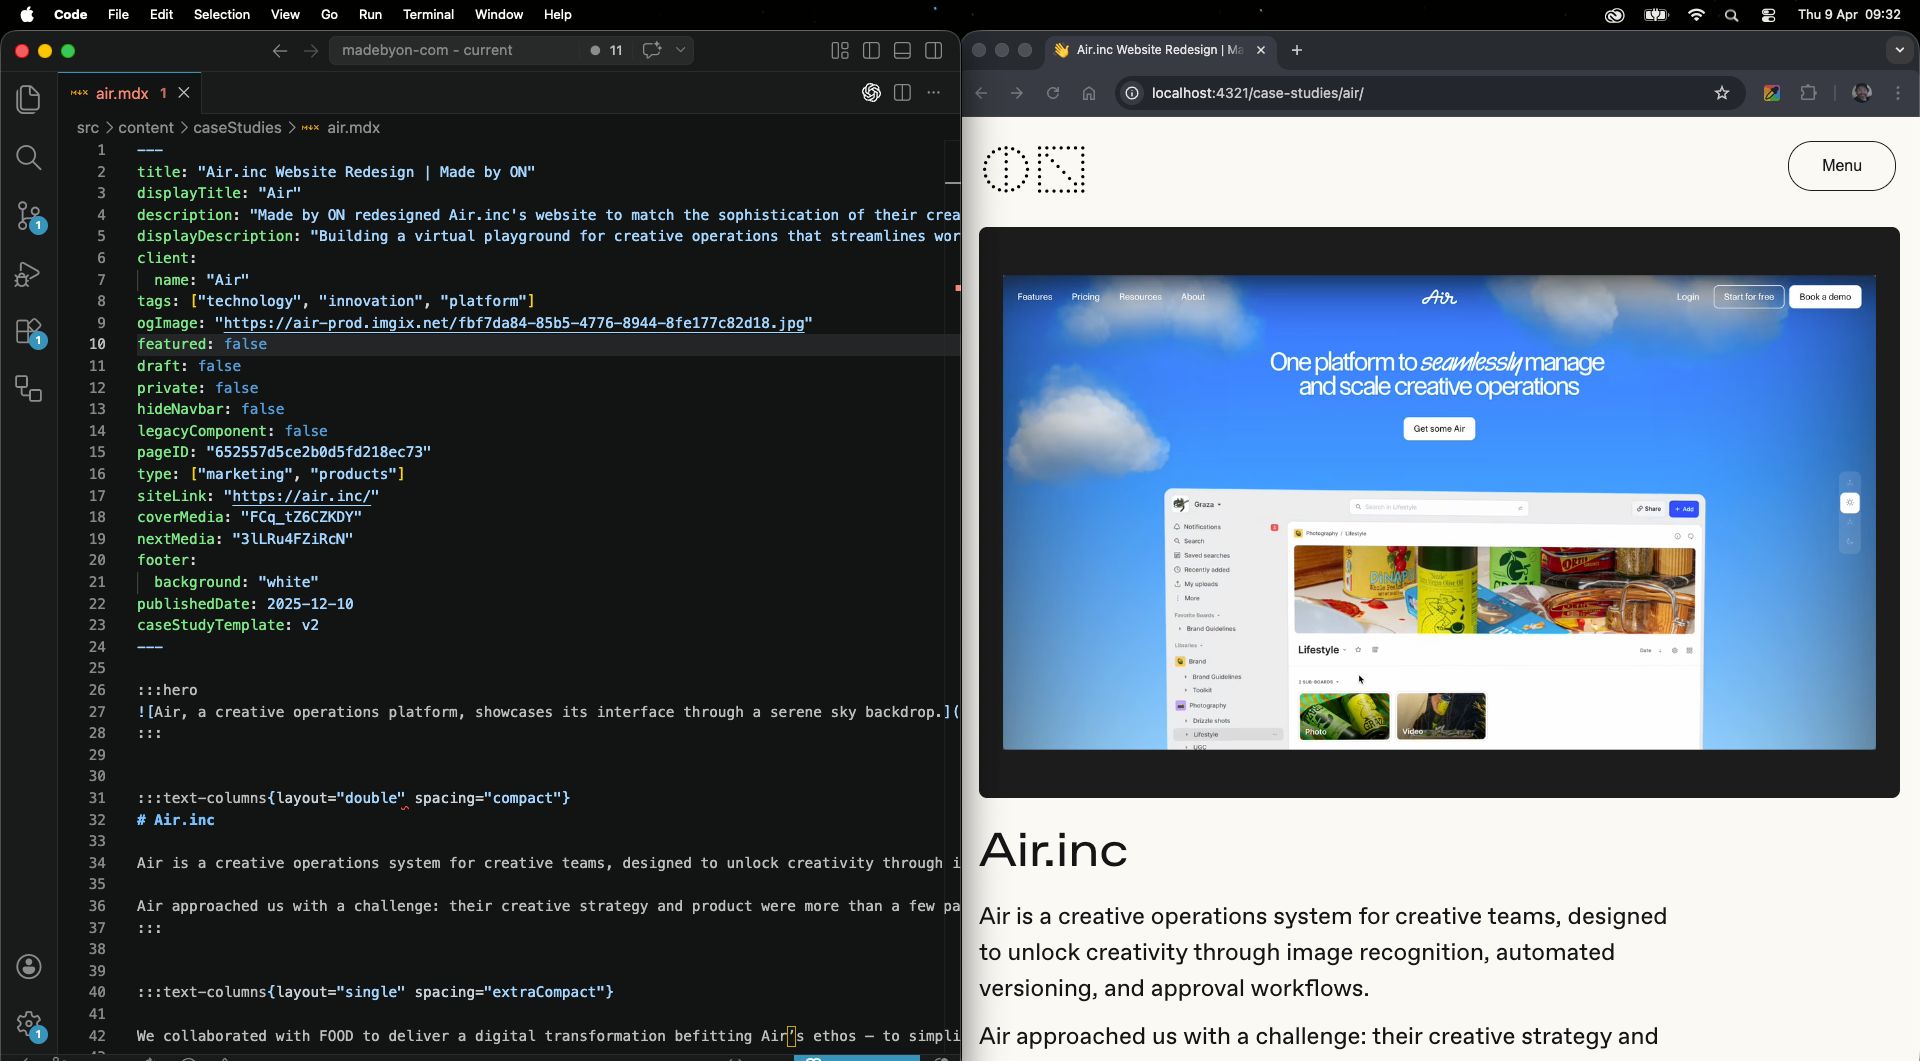Screen dimensions: 1920x1061
Task: Open the File menu
Action: [118, 14]
